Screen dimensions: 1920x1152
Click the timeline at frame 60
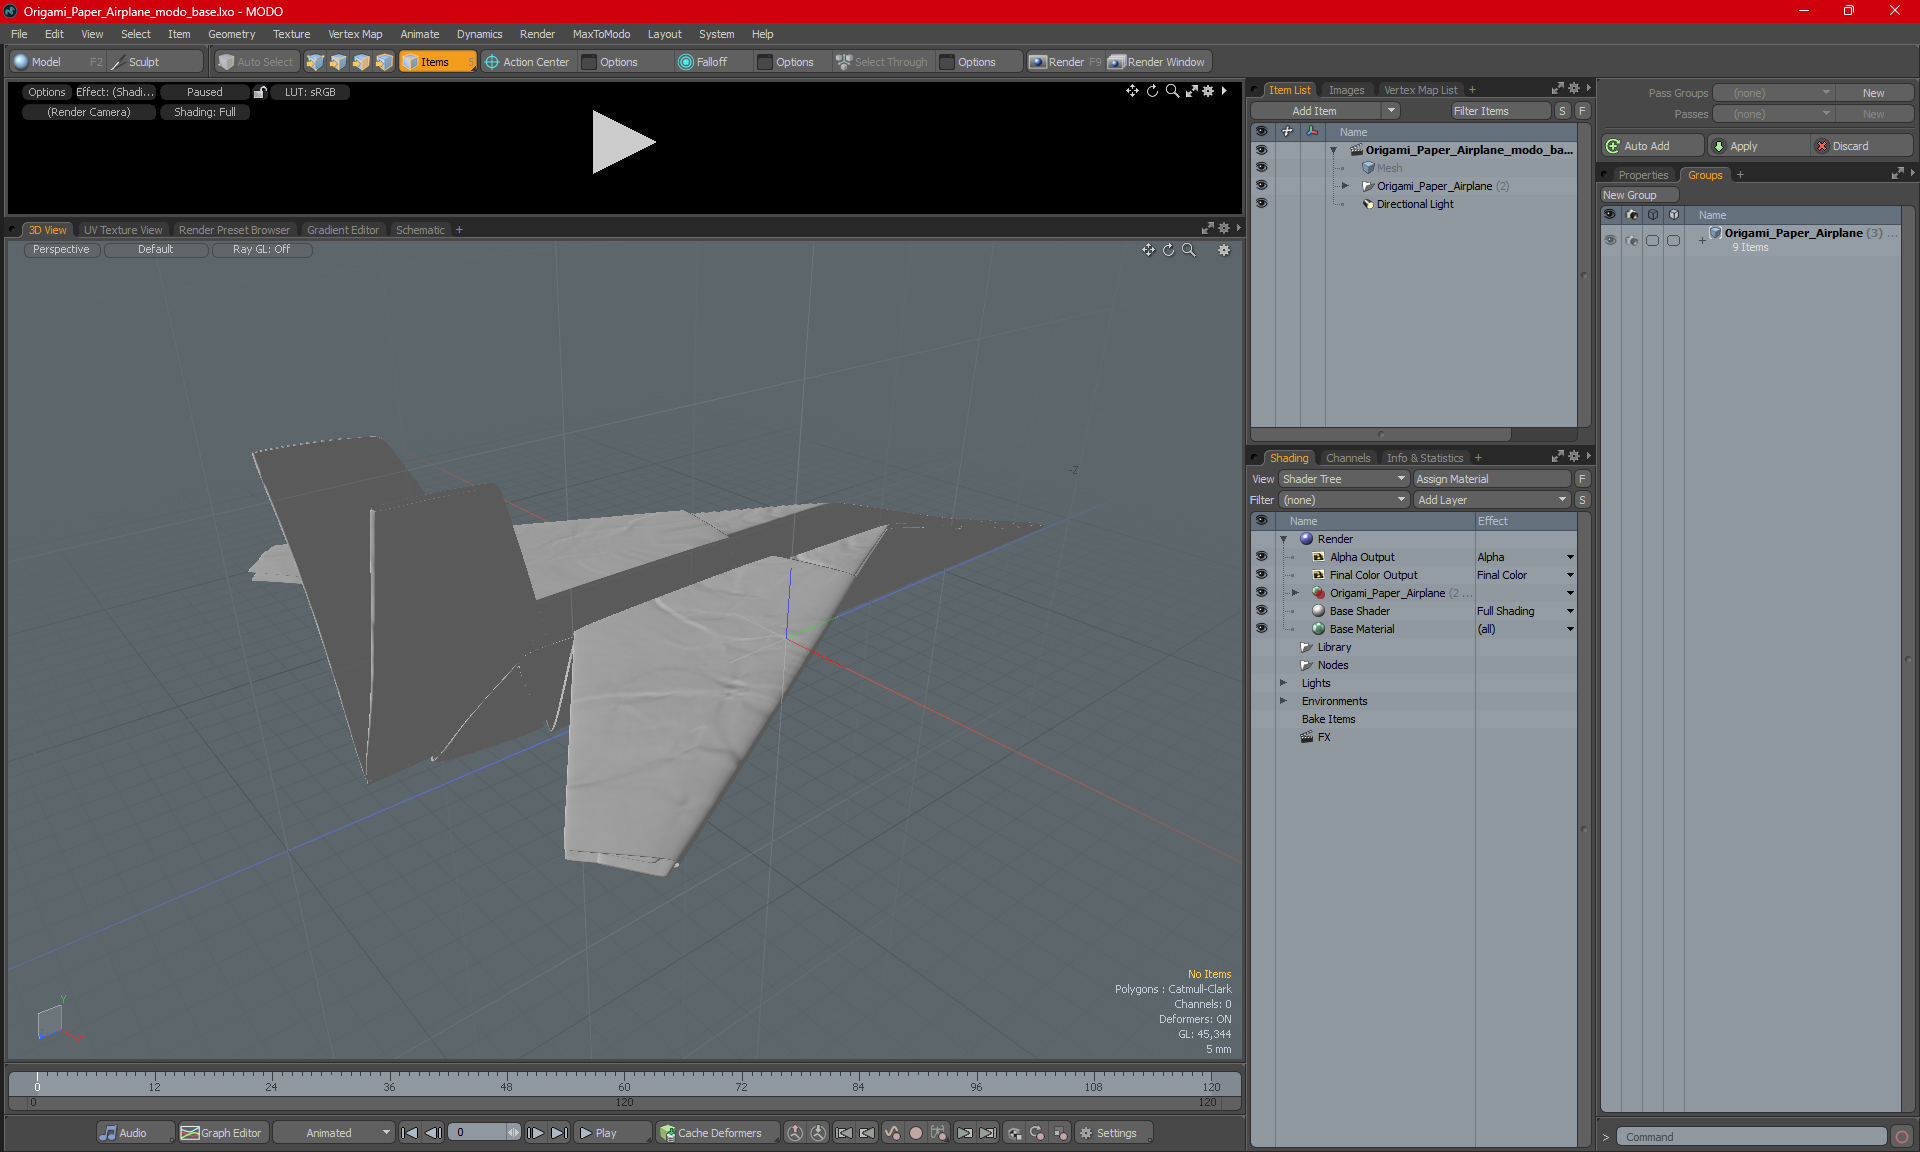click(624, 1082)
